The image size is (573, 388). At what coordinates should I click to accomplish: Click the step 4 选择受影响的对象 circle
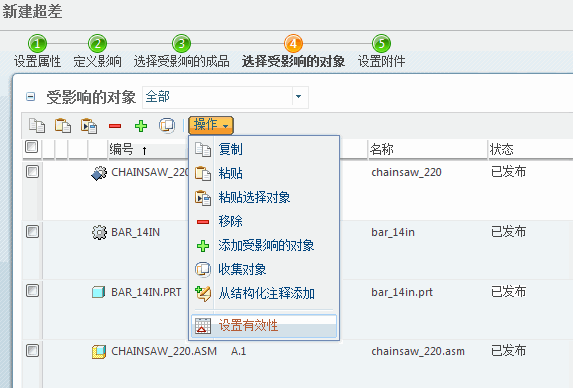pos(293,44)
